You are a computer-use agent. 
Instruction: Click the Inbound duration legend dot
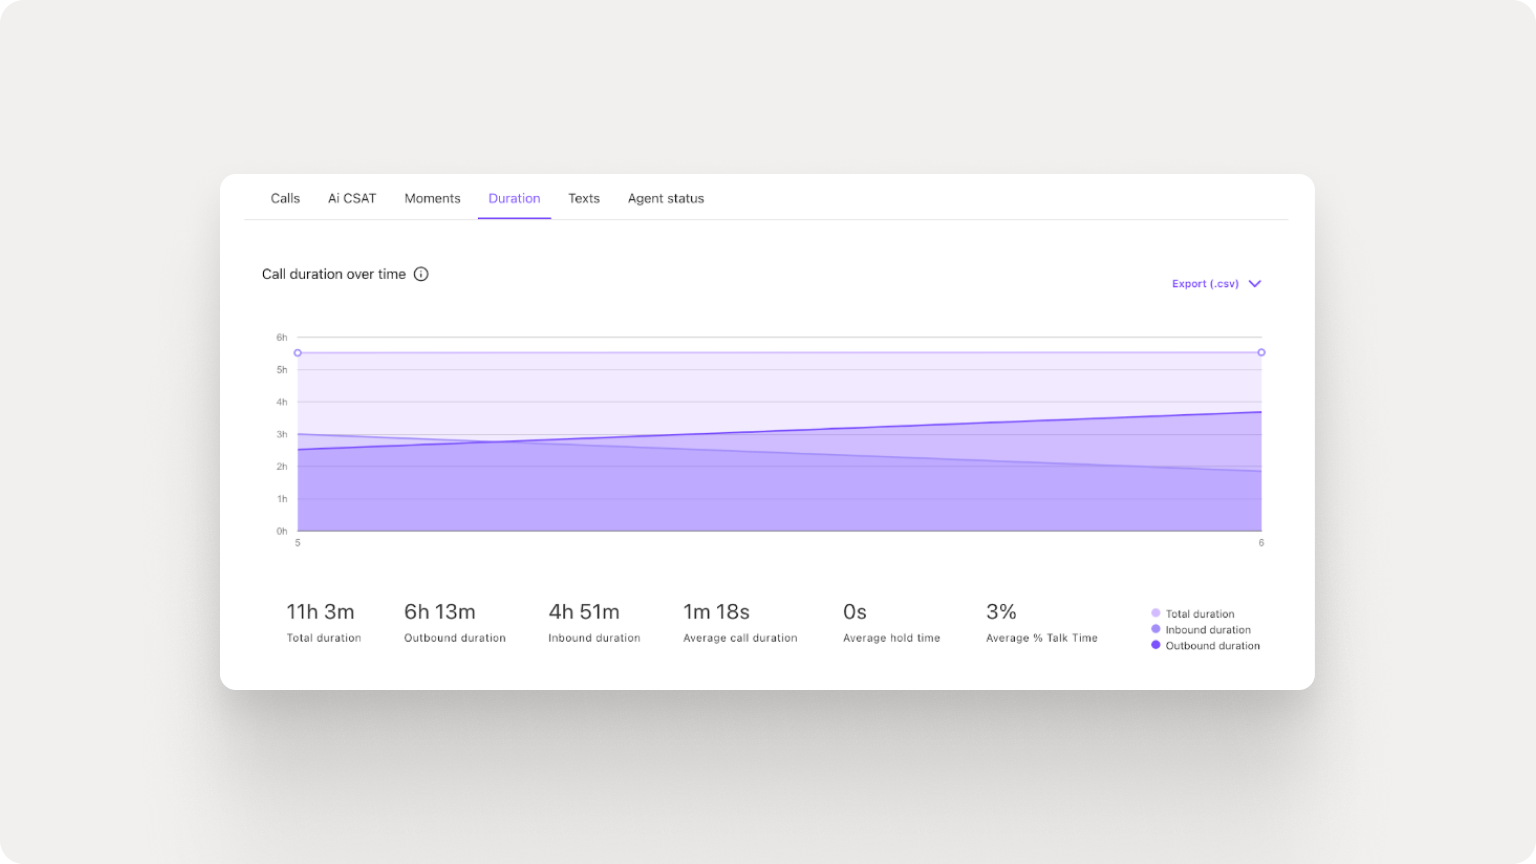coord(1156,629)
